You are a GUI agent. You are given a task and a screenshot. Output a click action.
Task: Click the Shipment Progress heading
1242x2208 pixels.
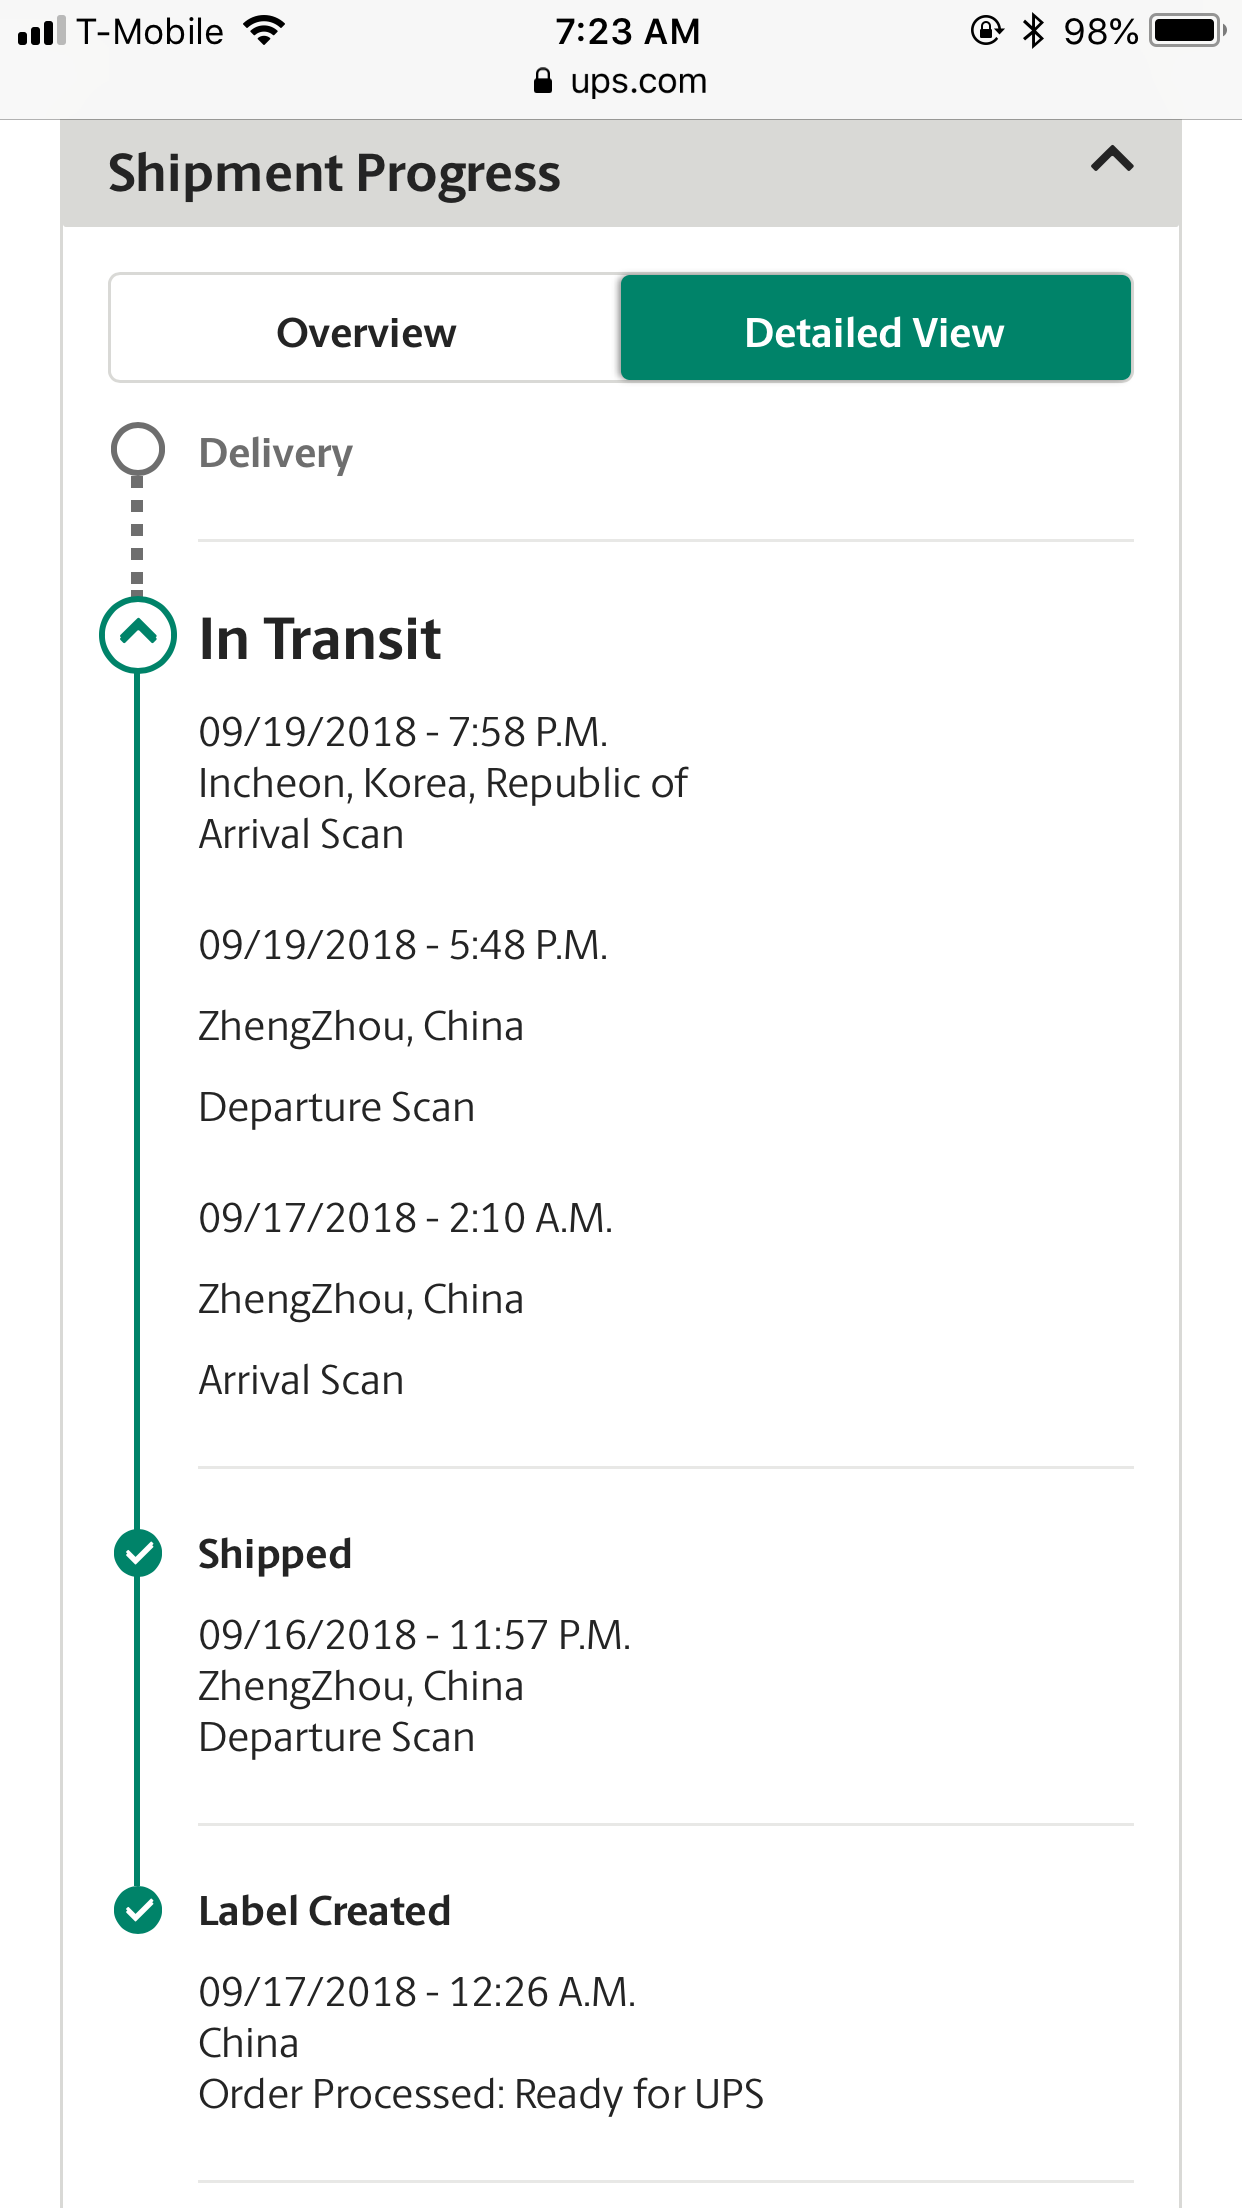334,173
